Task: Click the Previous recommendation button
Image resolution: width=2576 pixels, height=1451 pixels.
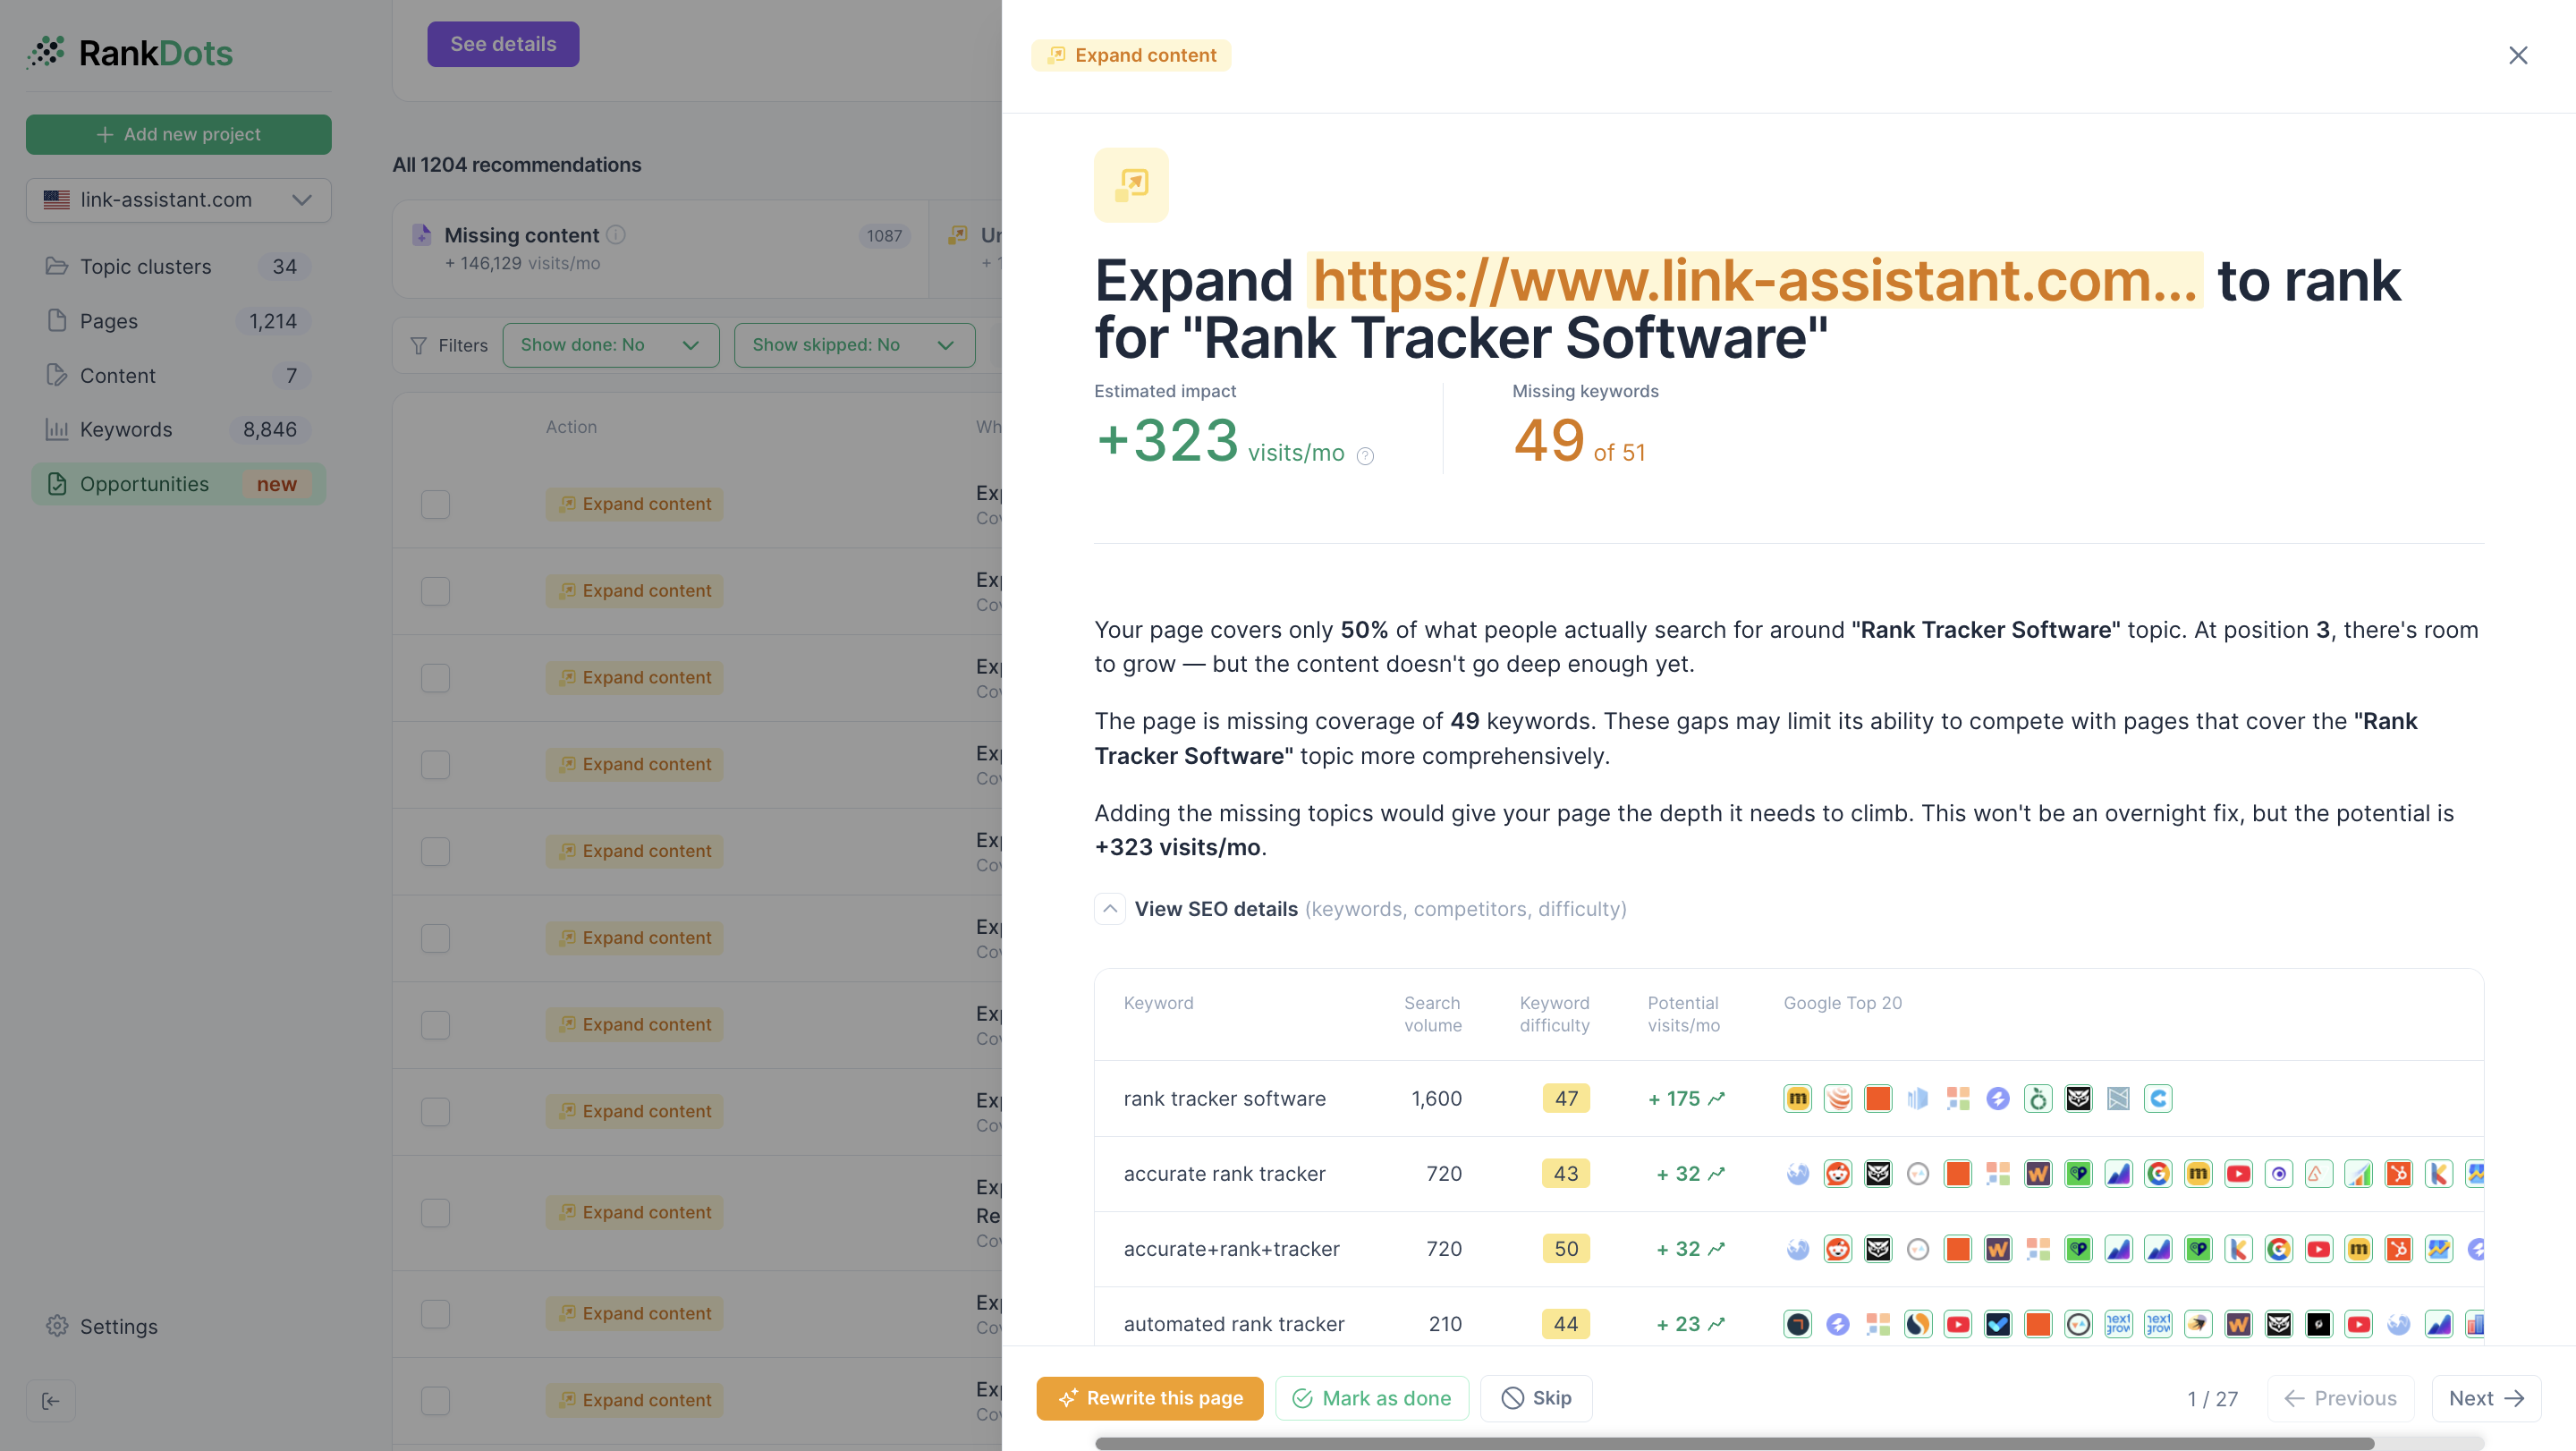Action: click(2340, 1398)
